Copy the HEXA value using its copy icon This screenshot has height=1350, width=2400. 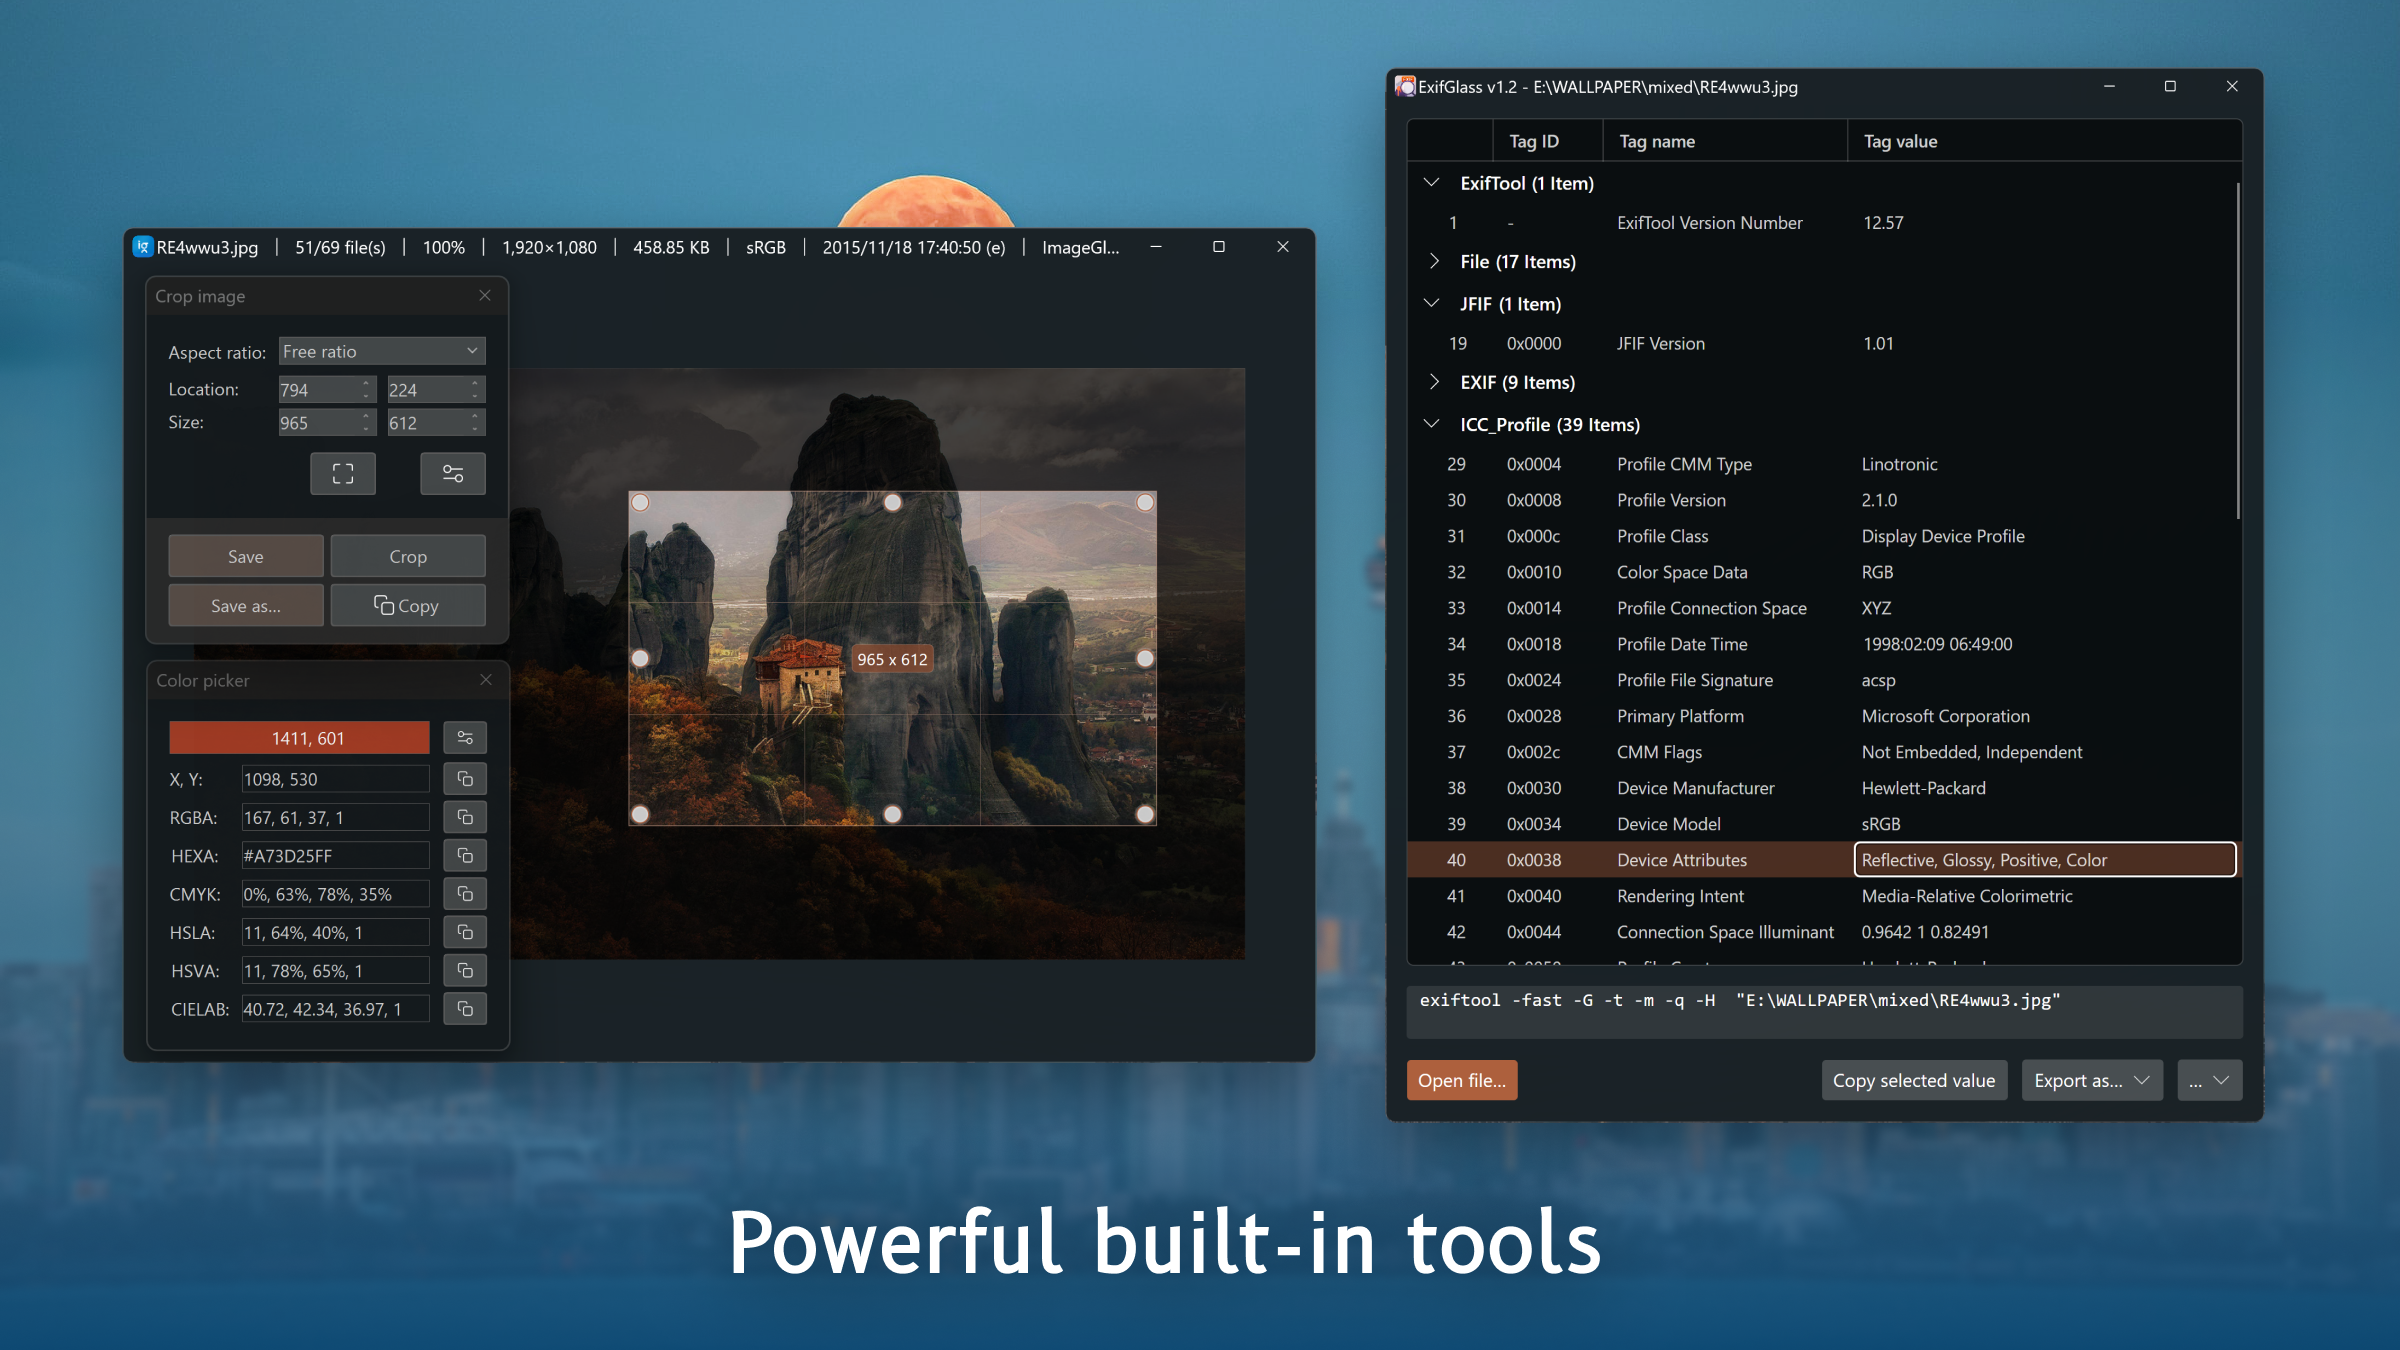[464, 855]
